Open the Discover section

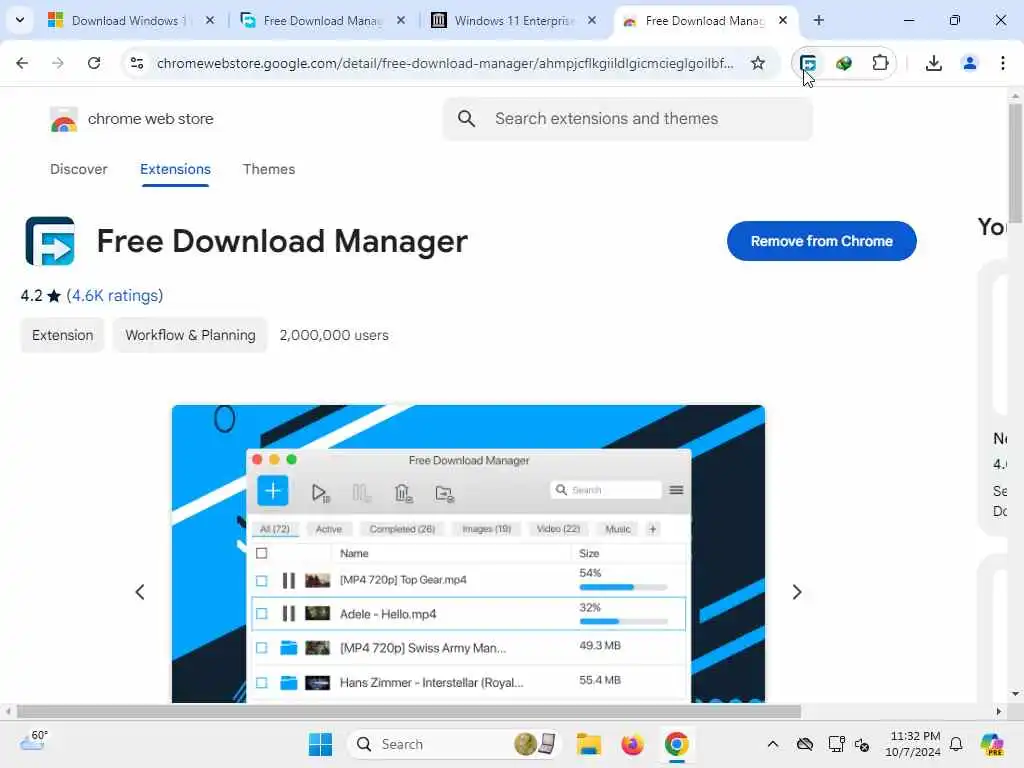[78, 169]
